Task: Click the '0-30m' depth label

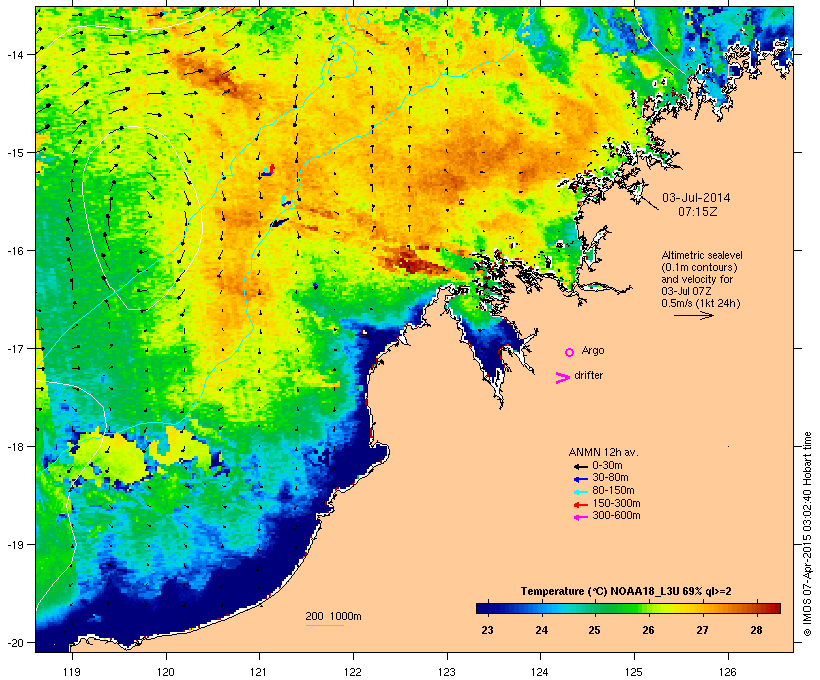Action: [607, 465]
